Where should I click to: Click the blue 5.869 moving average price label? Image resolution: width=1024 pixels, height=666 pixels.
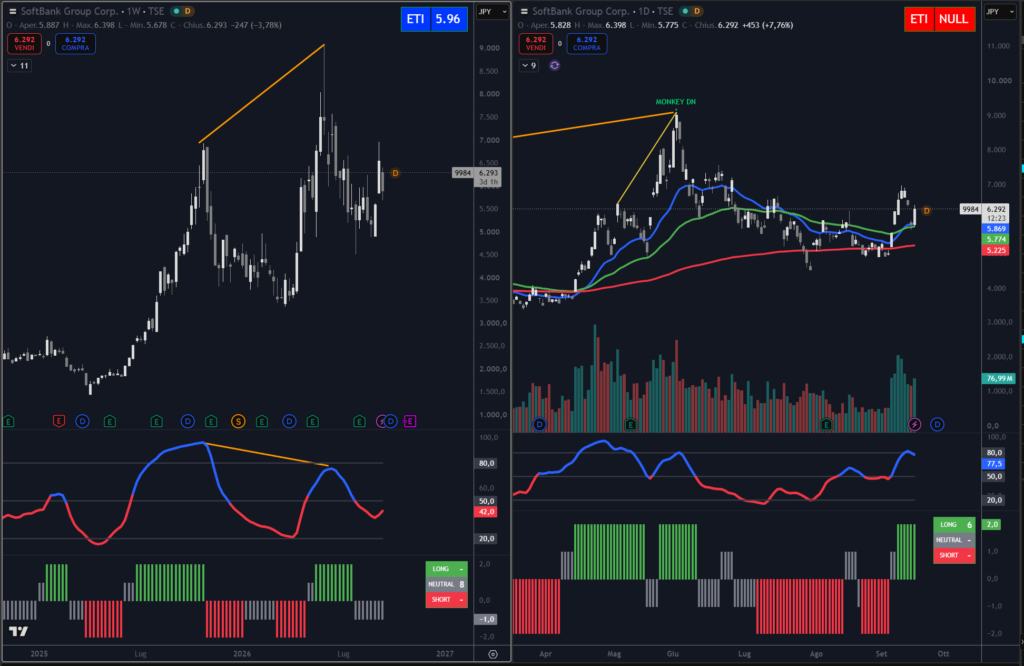[x=996, y=229]
